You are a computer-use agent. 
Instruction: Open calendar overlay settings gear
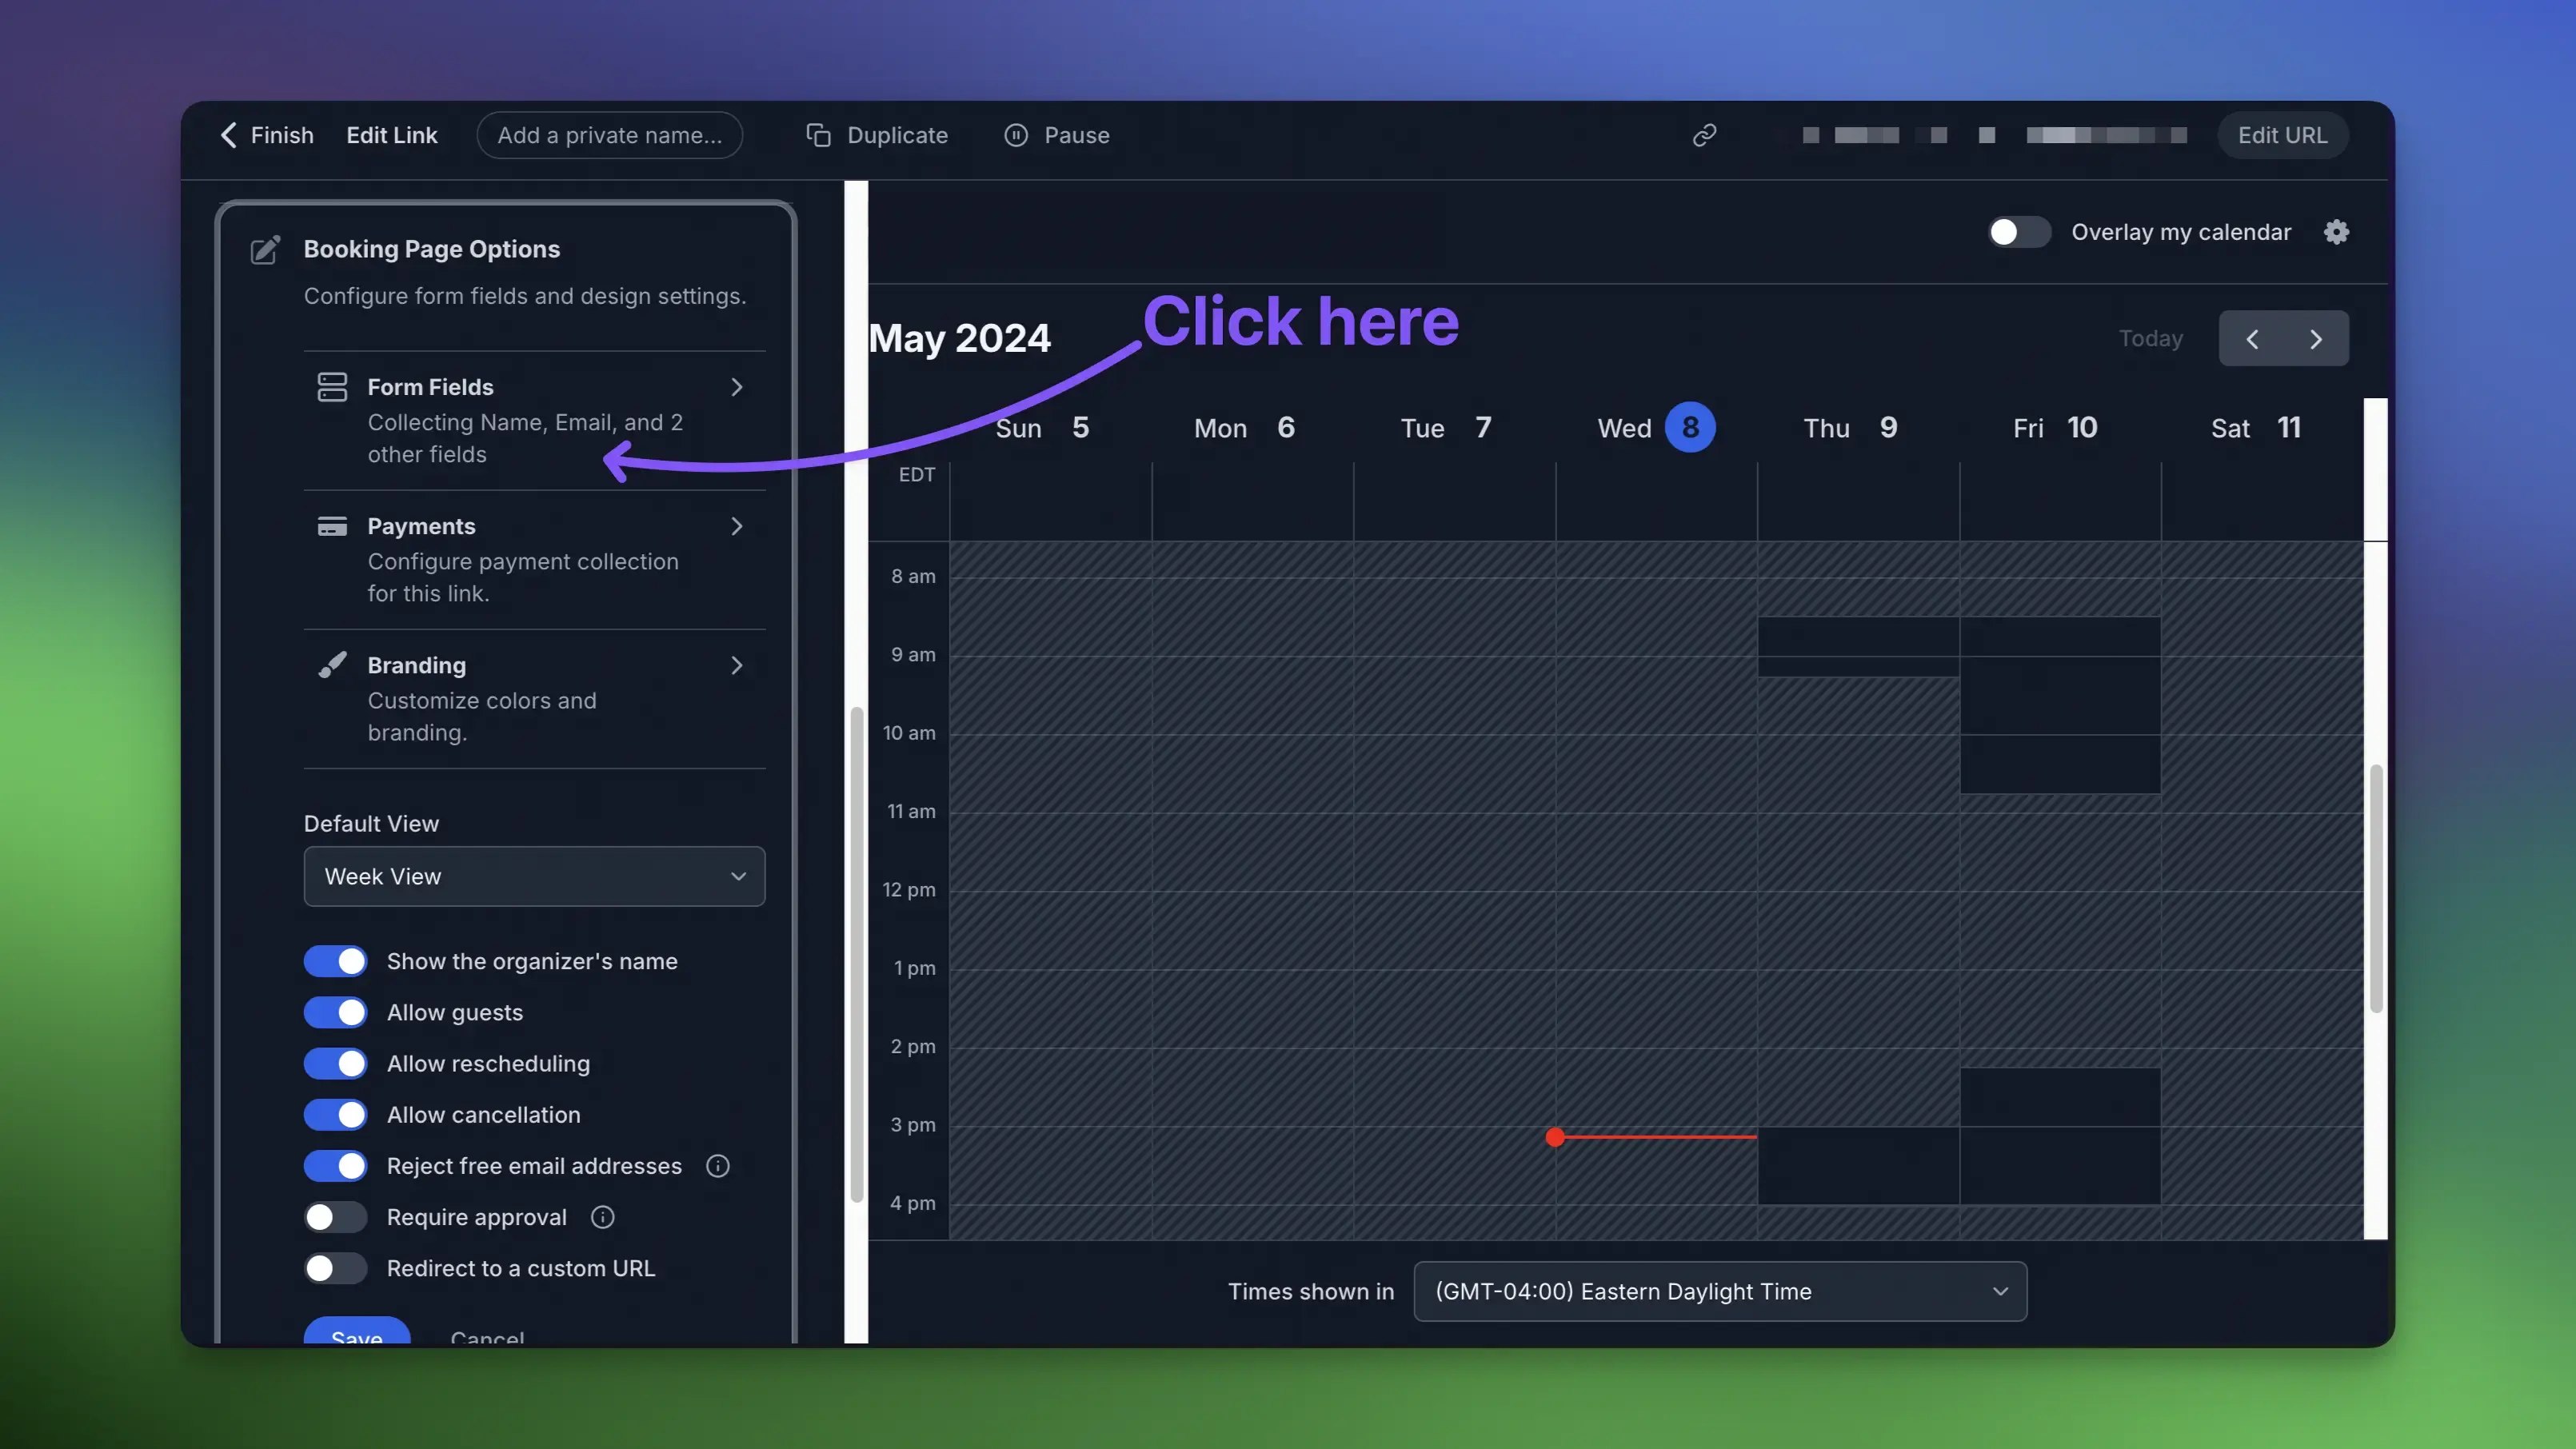[x=2336, y=232]
